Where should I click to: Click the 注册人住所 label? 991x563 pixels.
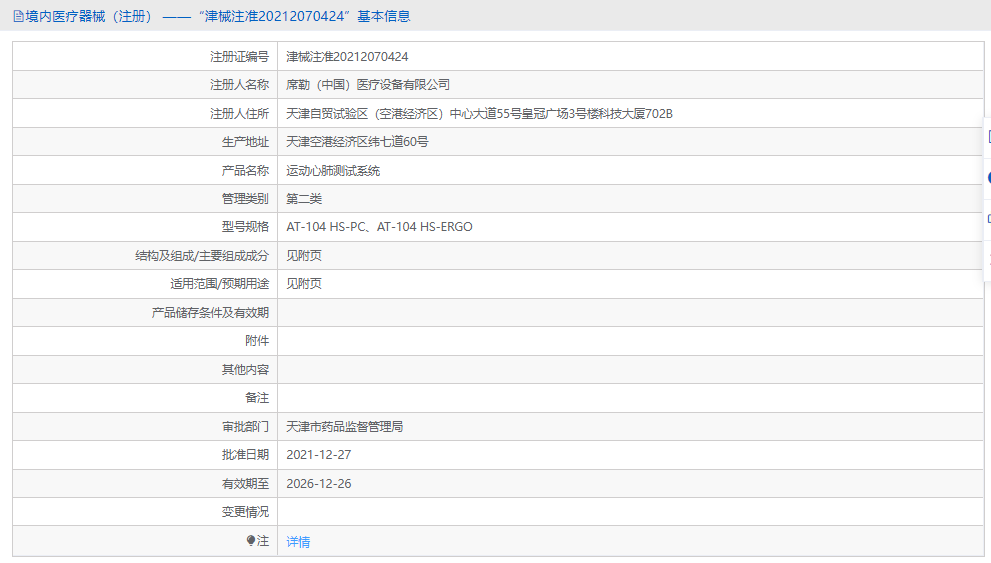coord(240,114)
